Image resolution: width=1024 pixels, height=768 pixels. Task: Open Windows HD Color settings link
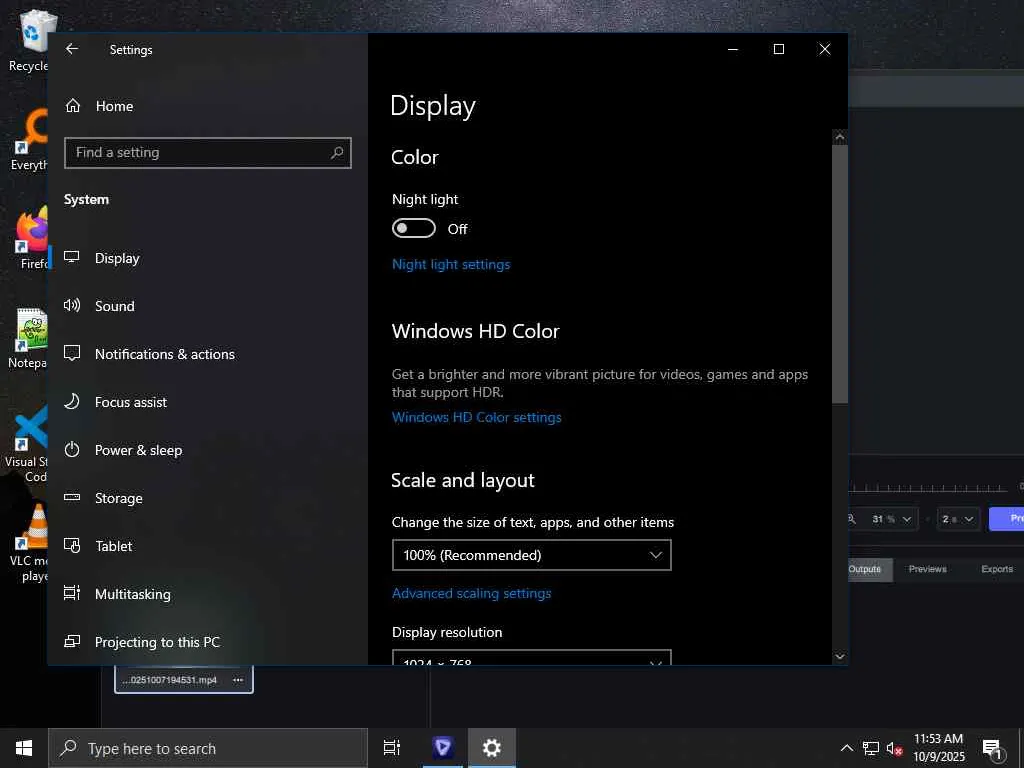(476, 417)
